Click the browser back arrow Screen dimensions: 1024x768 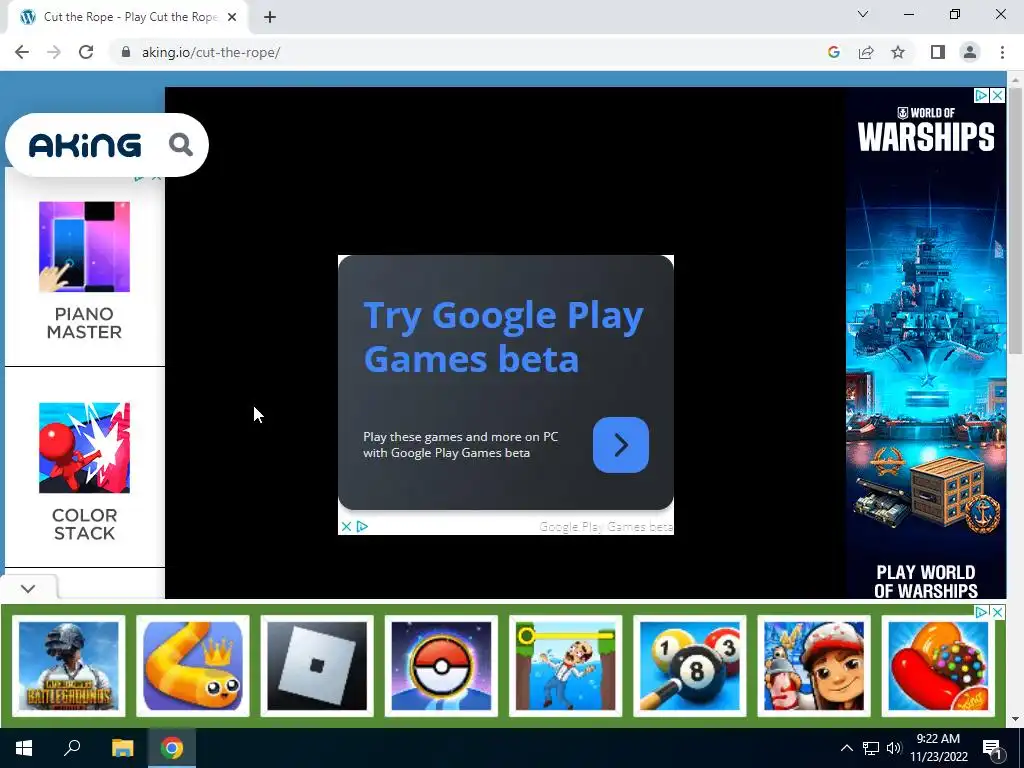(x=22, y=52)
